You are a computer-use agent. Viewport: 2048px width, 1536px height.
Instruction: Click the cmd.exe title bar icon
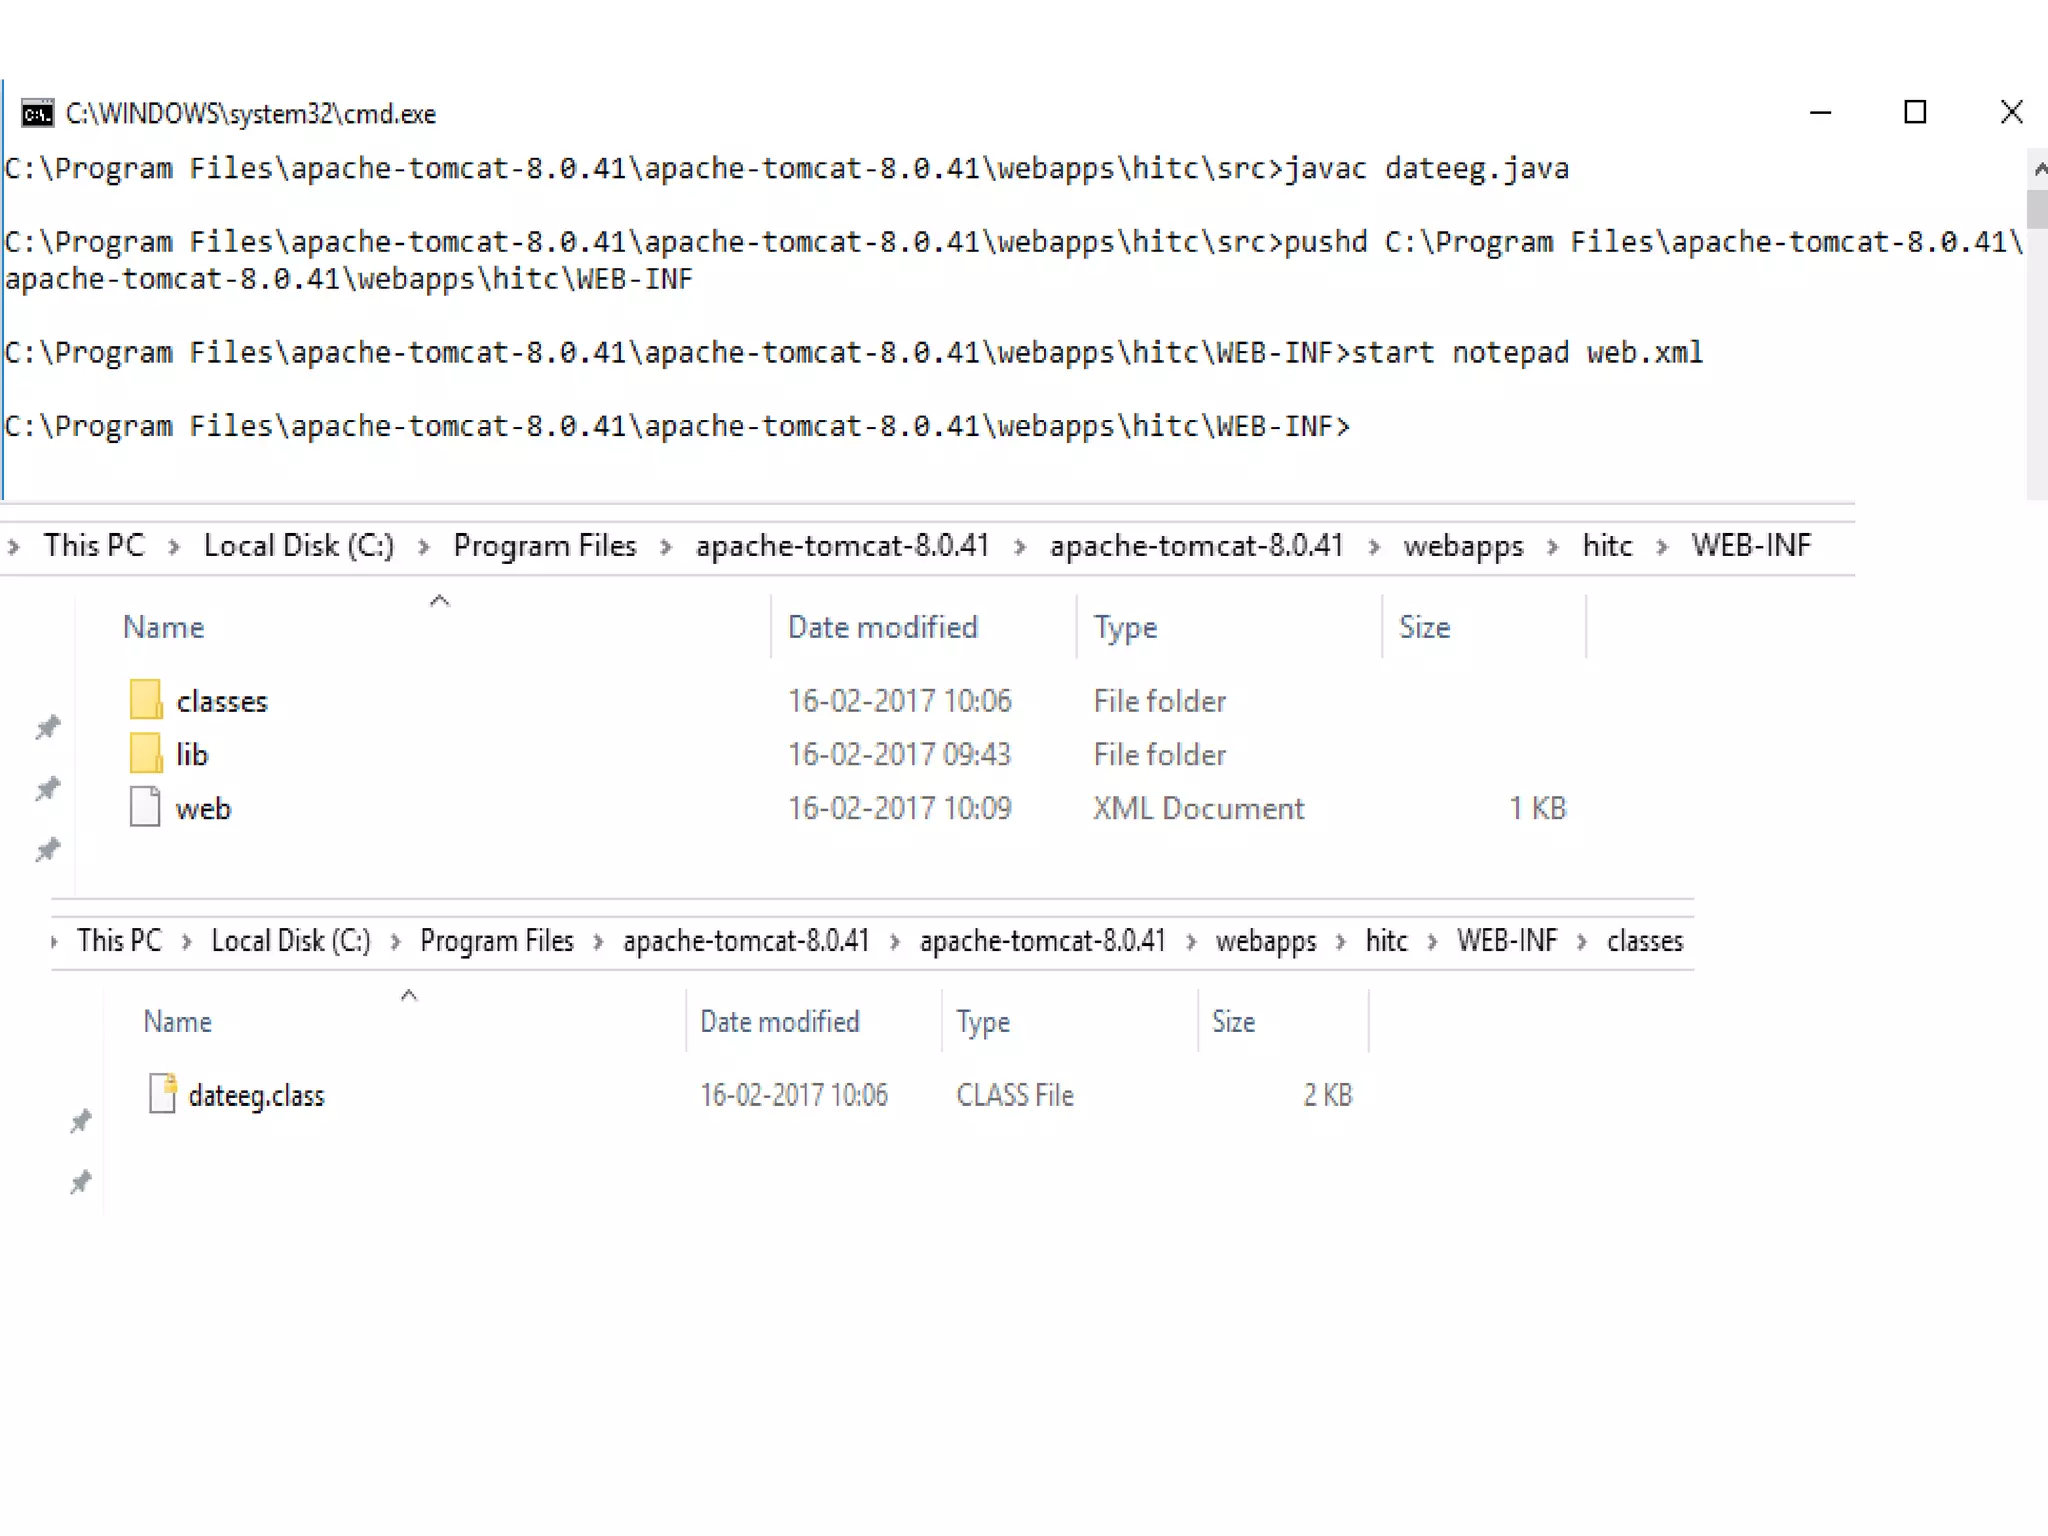(37, 114)
